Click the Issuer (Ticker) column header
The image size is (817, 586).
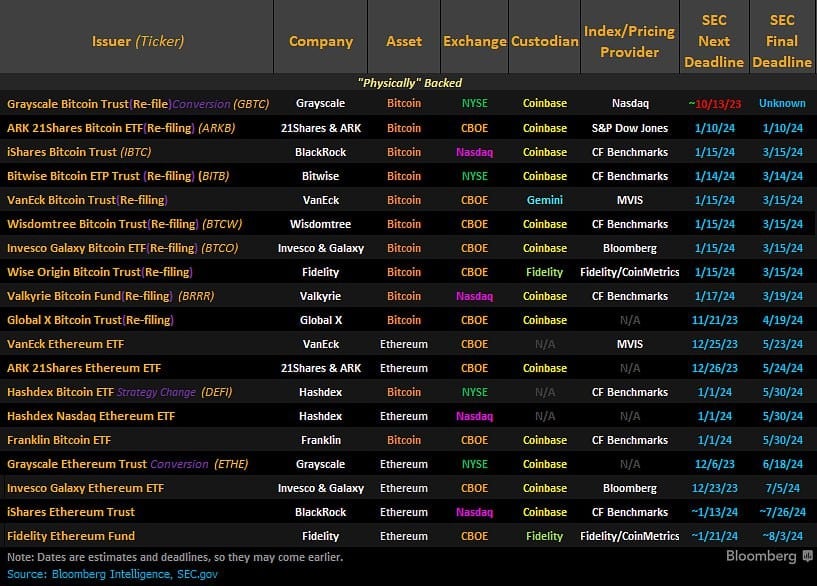pos(138,42)
